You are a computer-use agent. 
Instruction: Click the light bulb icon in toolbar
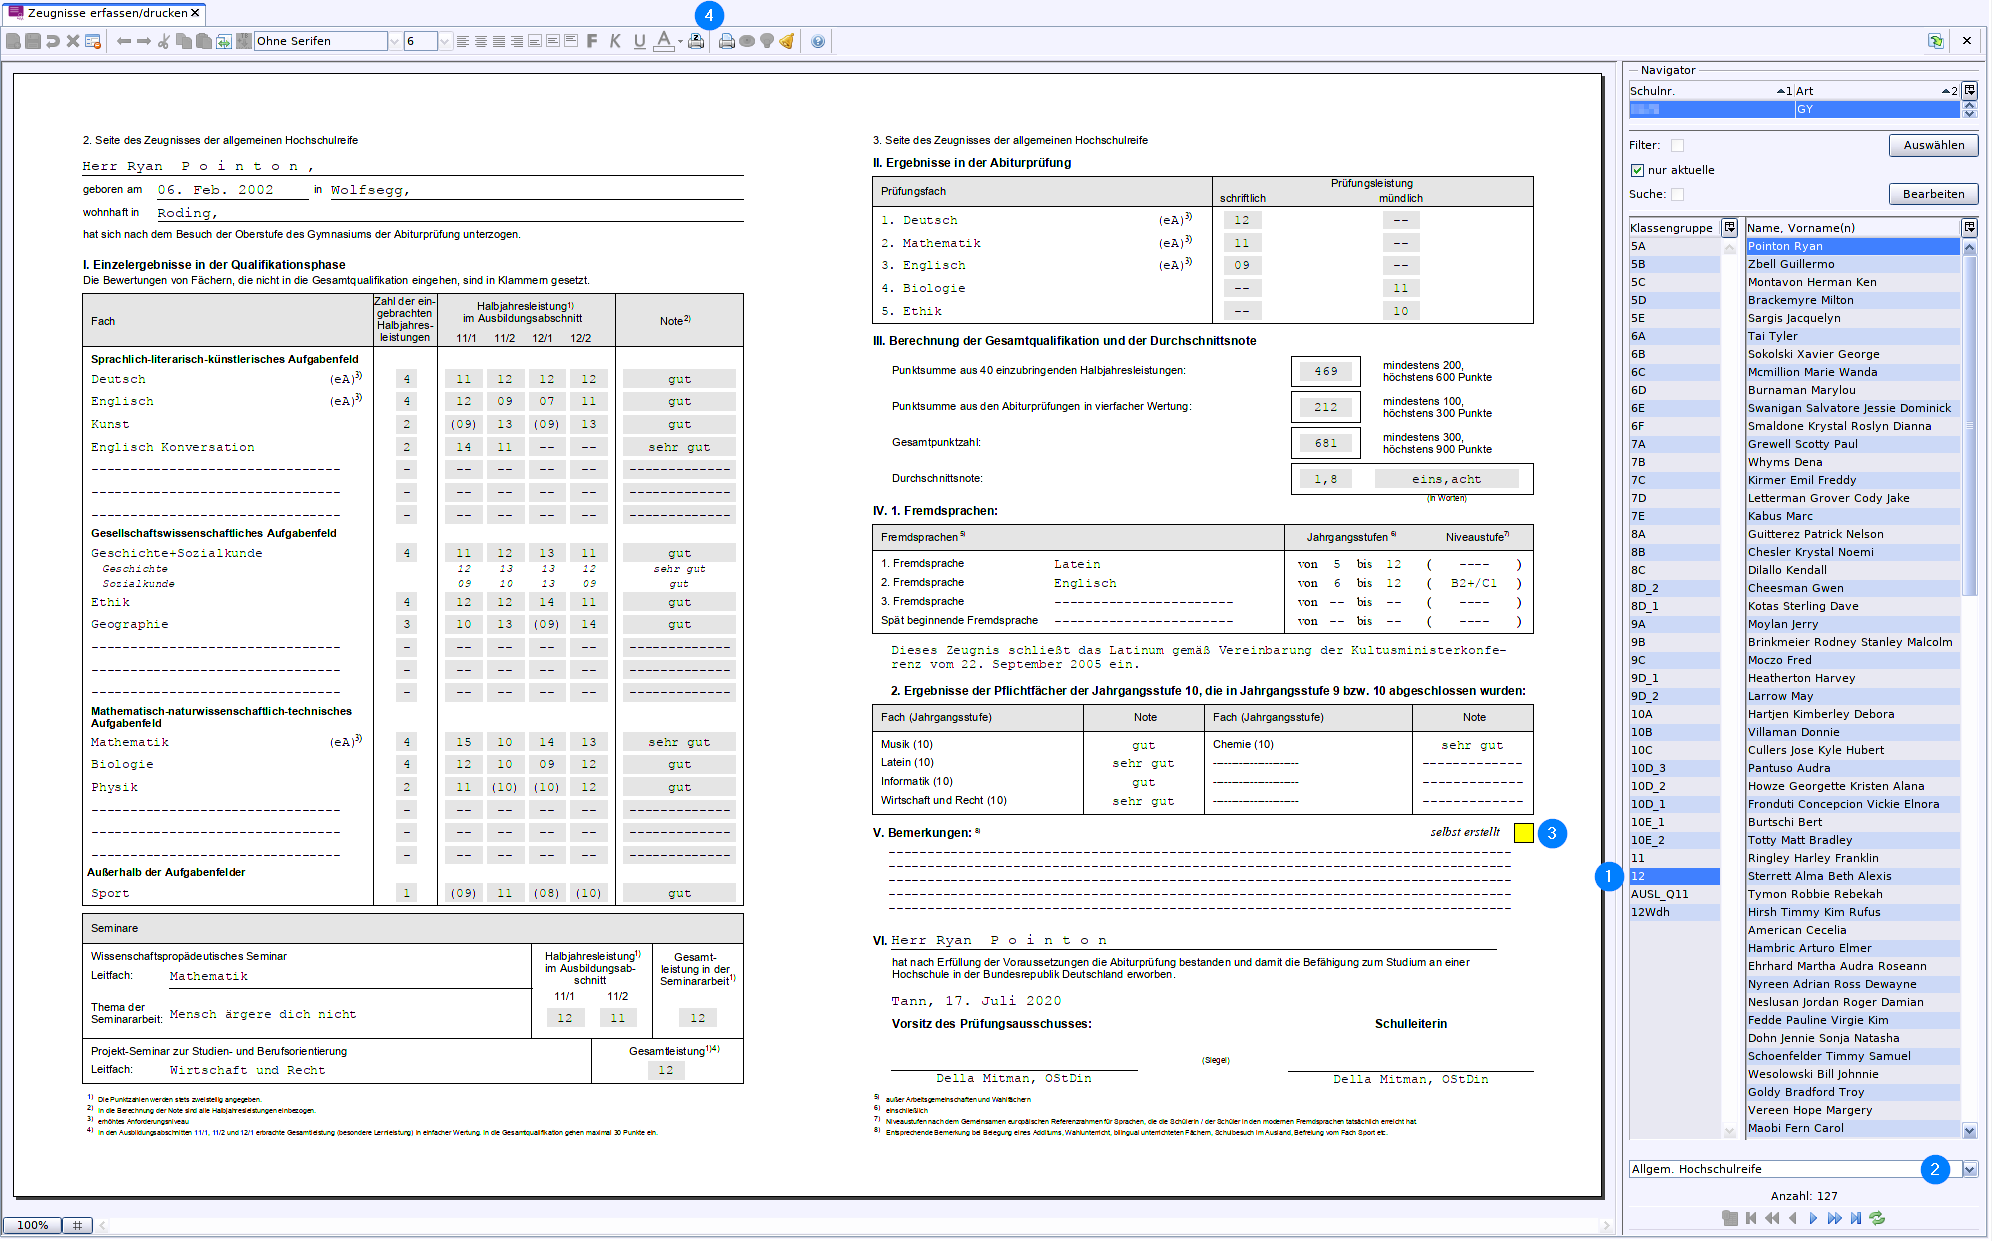tap(767, 41)
